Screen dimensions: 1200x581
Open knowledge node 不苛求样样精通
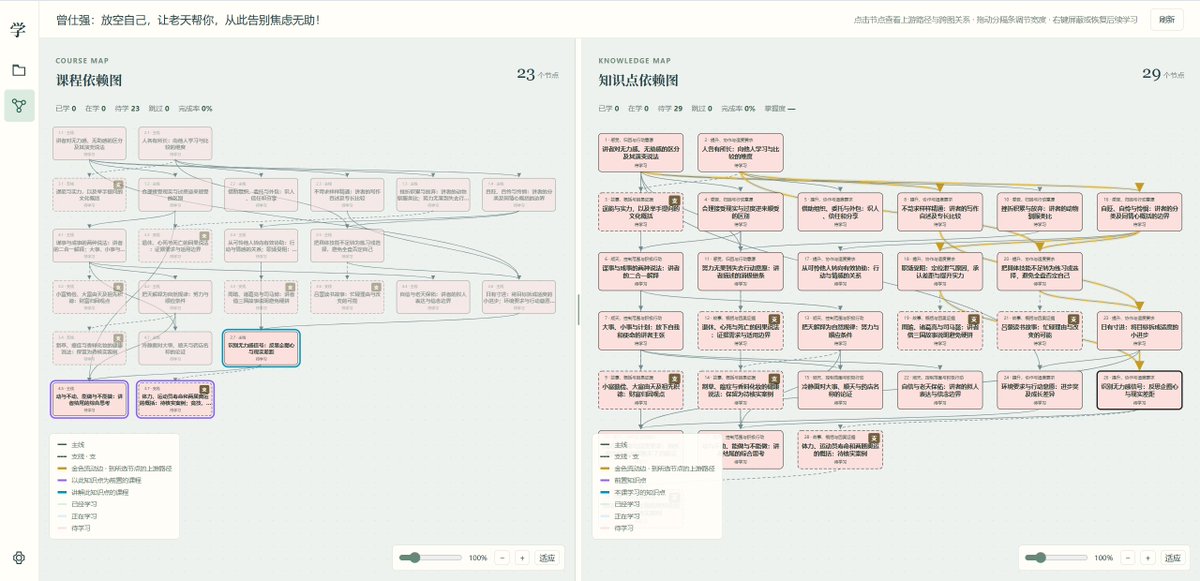938,211
